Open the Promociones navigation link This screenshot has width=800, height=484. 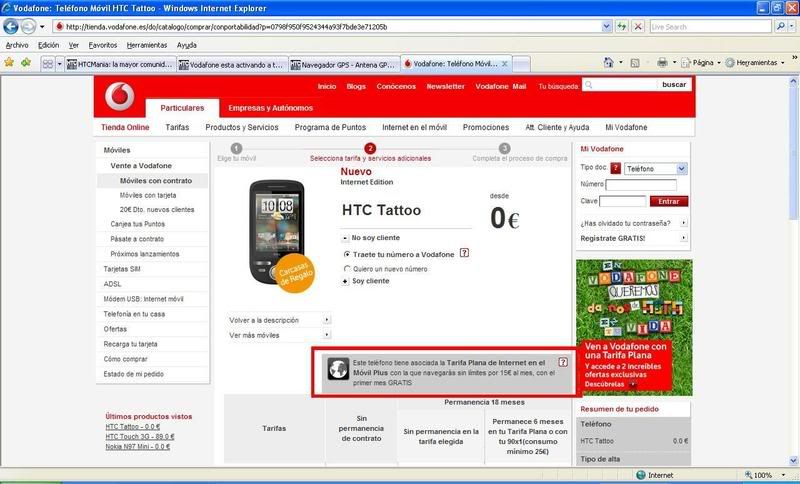(x=486, y=128)
